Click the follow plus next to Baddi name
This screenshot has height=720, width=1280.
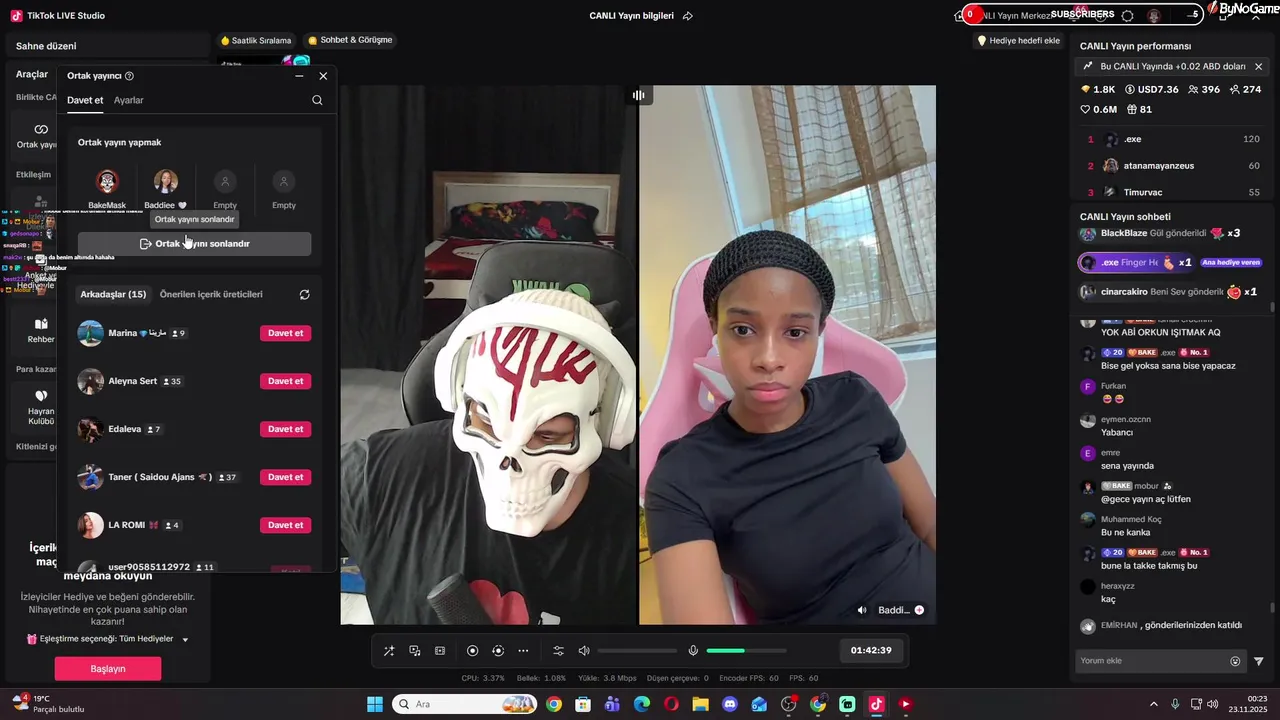(x=919, y=610)
